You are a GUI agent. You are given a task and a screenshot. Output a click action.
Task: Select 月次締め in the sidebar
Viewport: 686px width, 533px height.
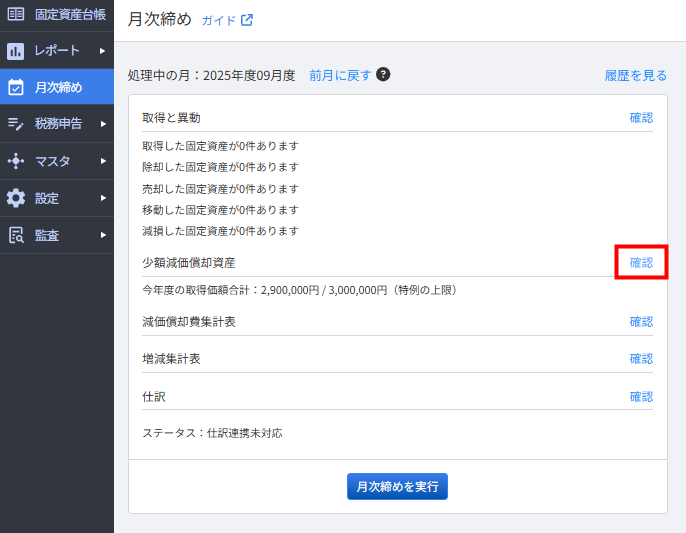click(x=57, y=87)
